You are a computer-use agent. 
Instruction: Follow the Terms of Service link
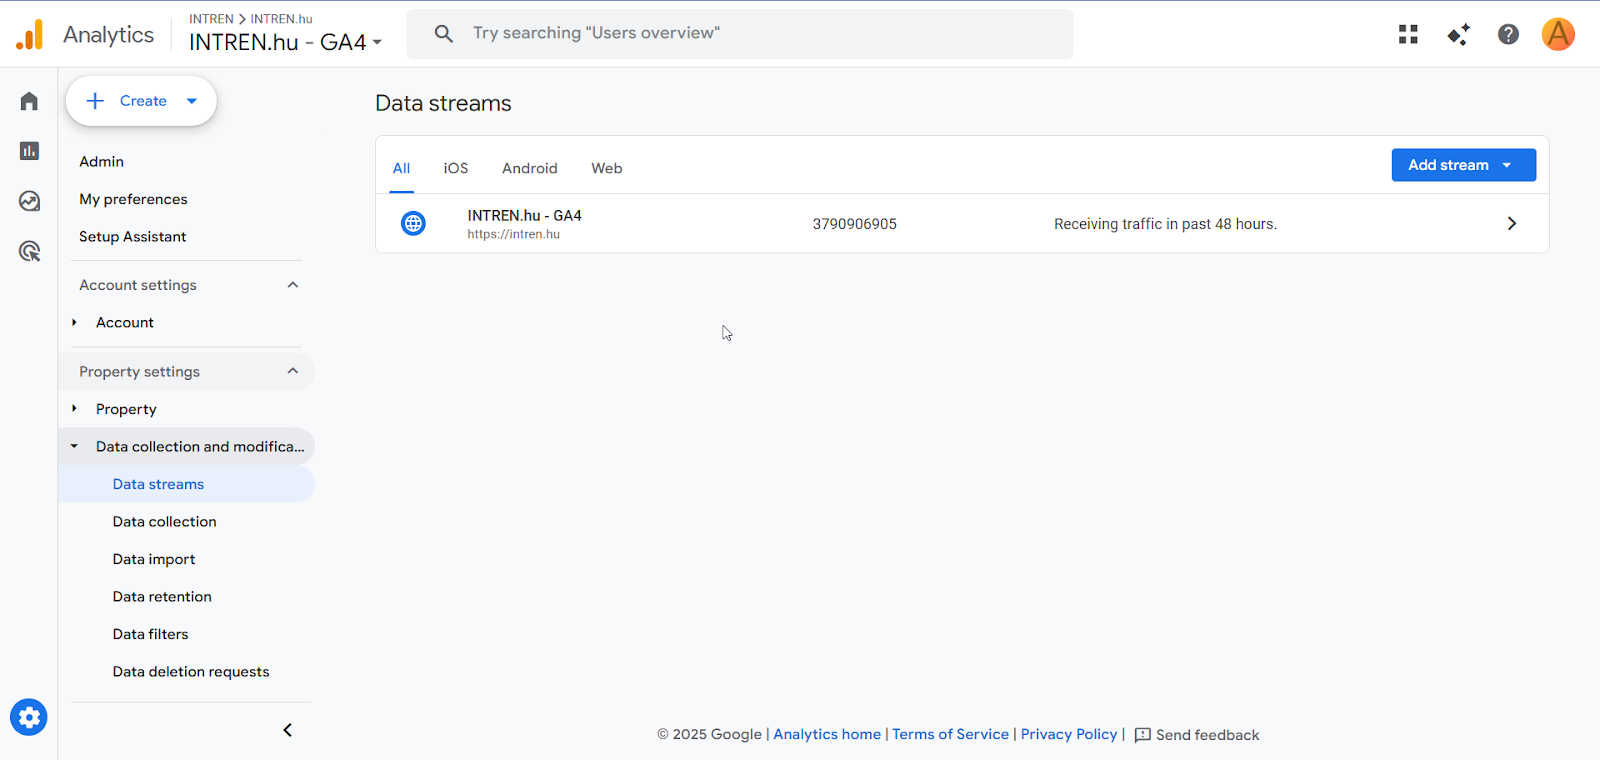tap(950, 734)
